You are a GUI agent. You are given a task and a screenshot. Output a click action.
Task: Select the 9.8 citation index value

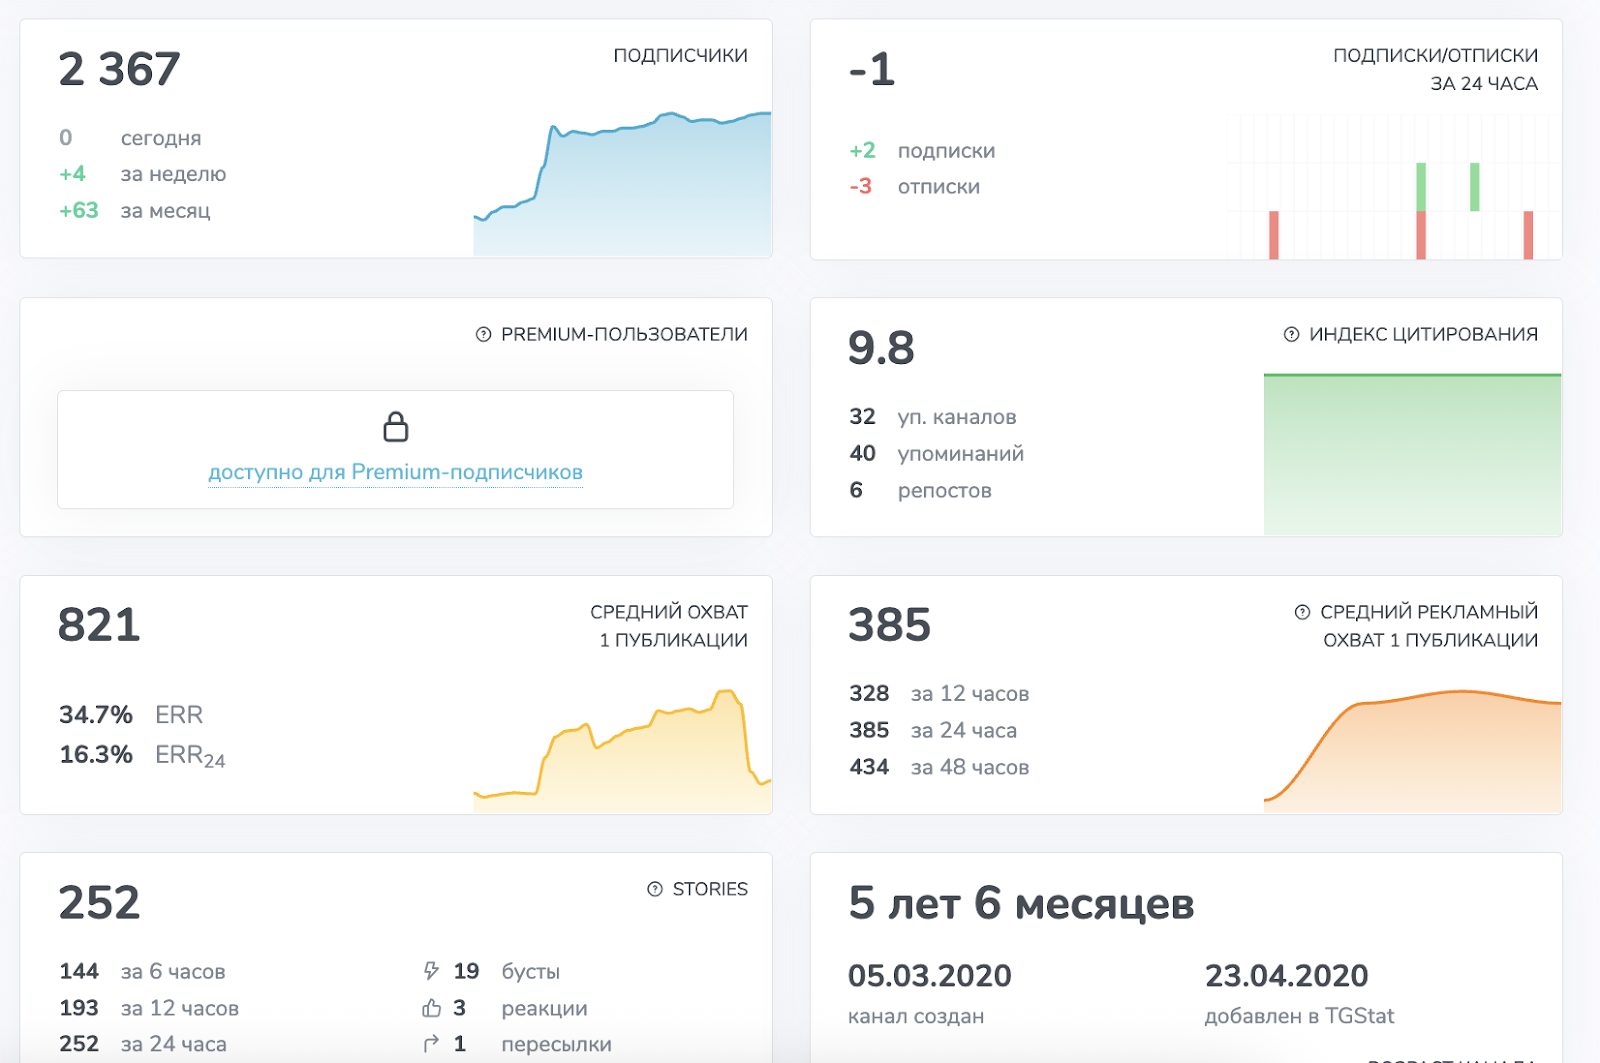click(x=881, y=348)
